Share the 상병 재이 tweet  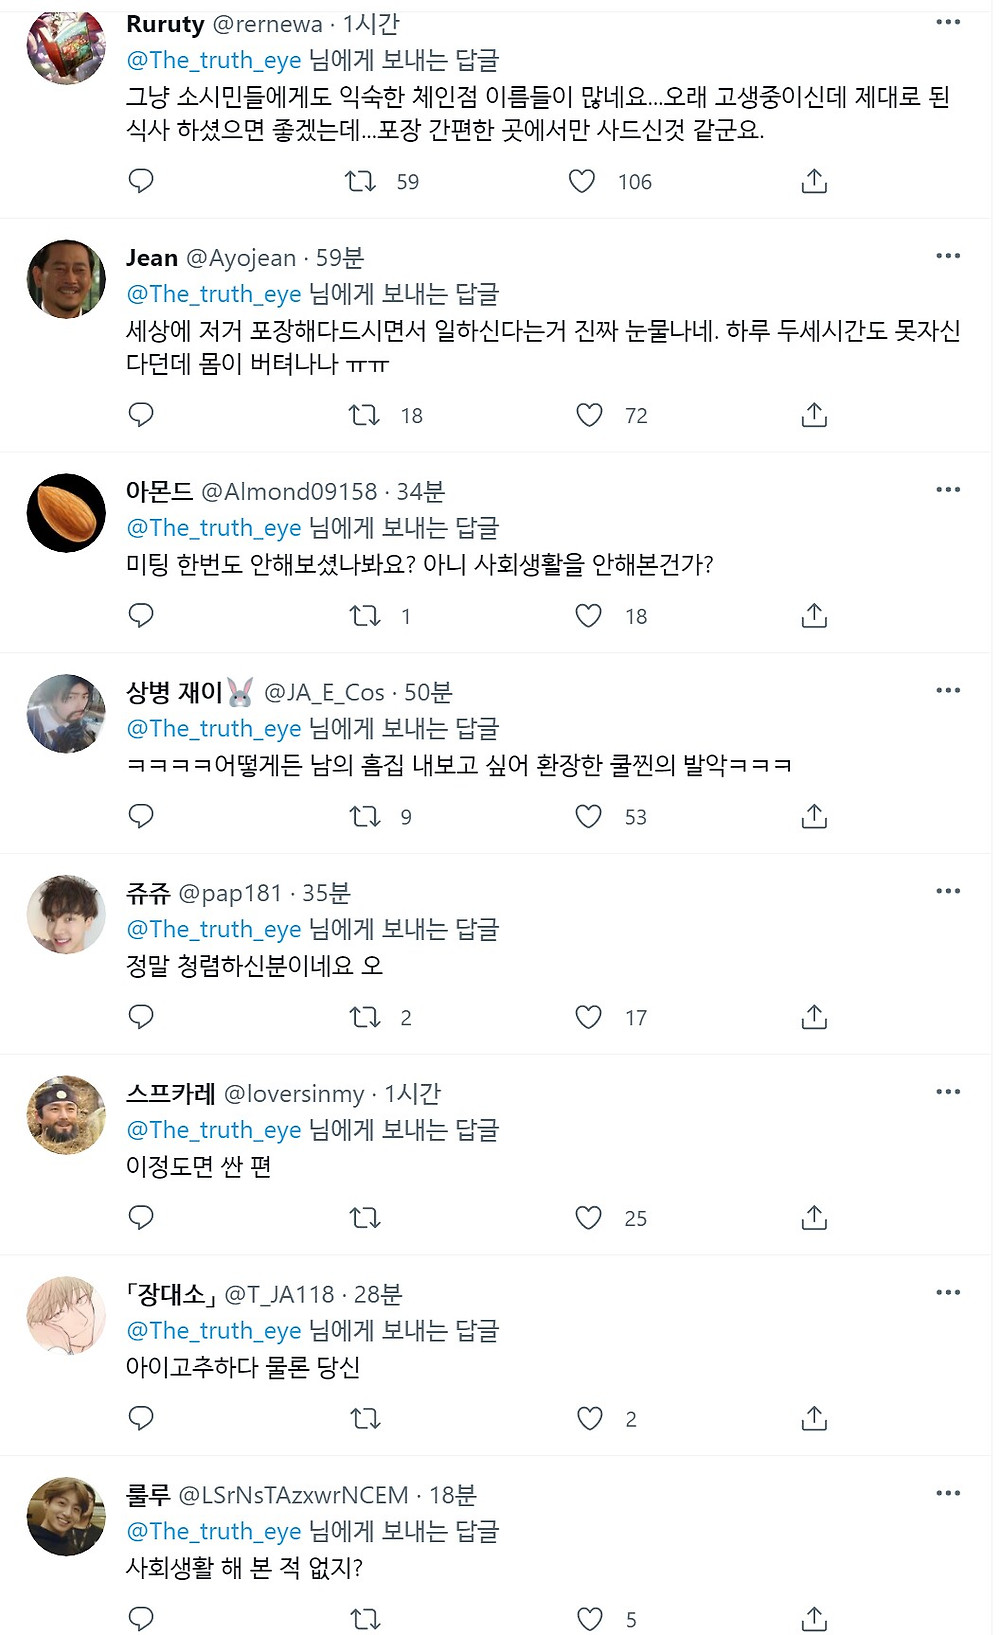pos(814,817)
